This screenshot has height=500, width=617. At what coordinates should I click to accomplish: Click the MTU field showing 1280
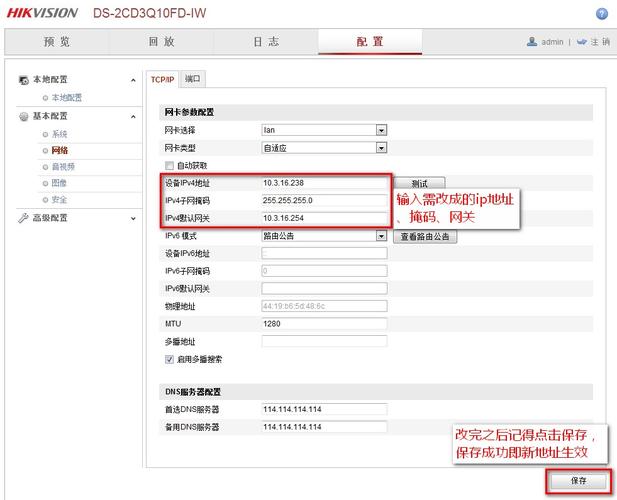324,324
